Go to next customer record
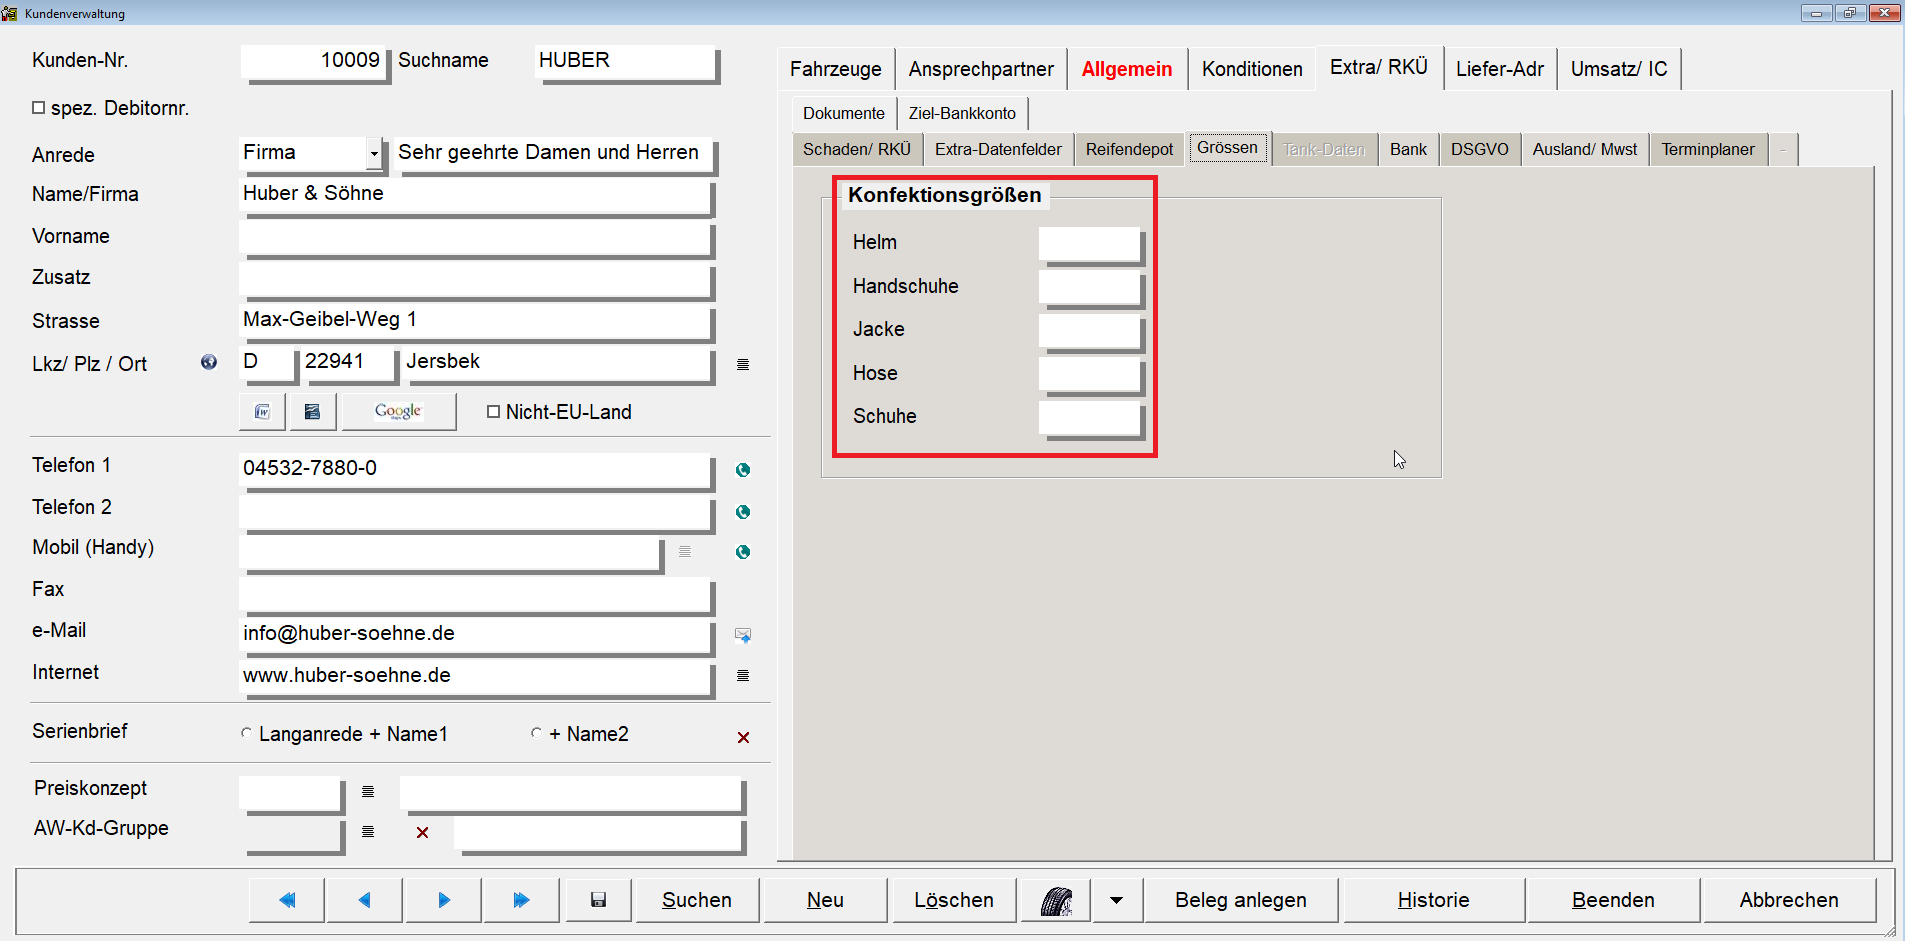 [444, 900]
